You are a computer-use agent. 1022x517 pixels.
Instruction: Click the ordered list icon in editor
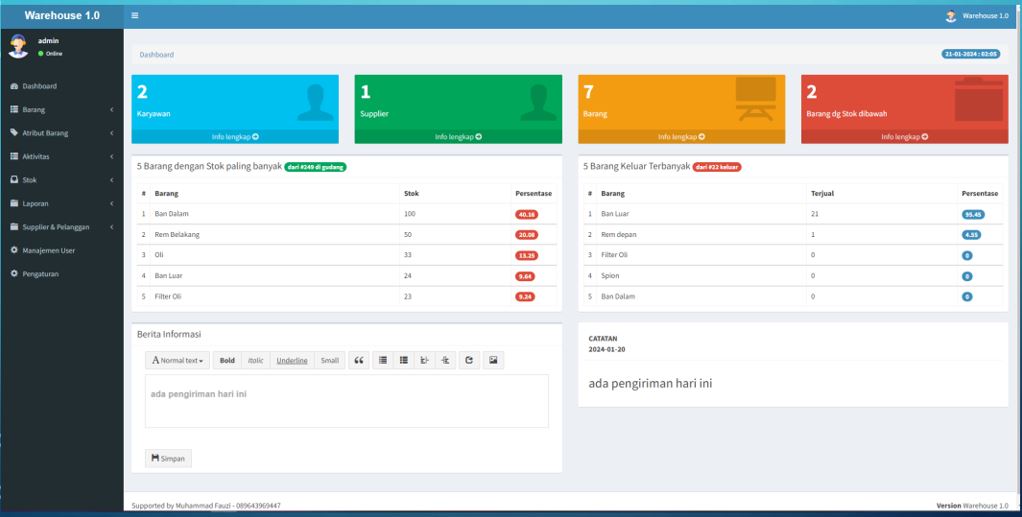pos(404,360)
